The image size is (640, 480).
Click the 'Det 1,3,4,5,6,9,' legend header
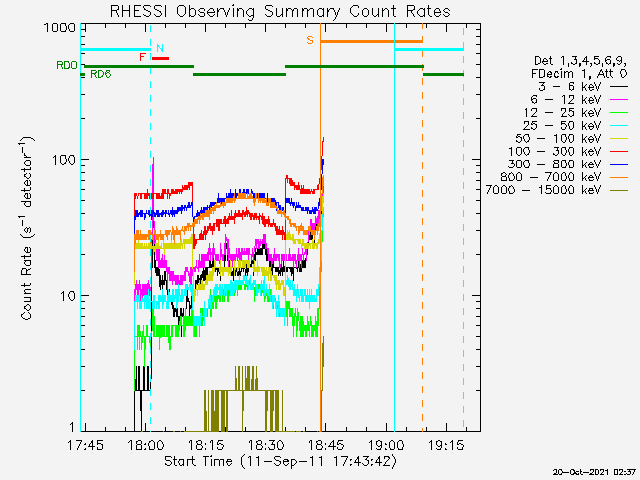point(580,61)
